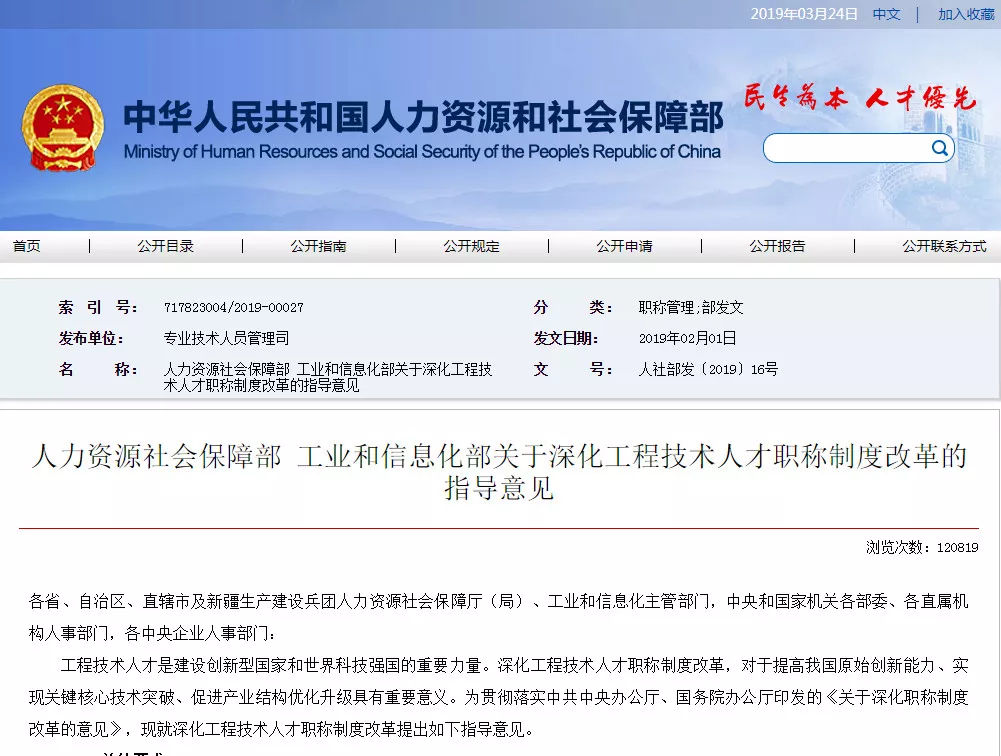Click the main article headline
Screen dimensions: 1001x756
499,472
